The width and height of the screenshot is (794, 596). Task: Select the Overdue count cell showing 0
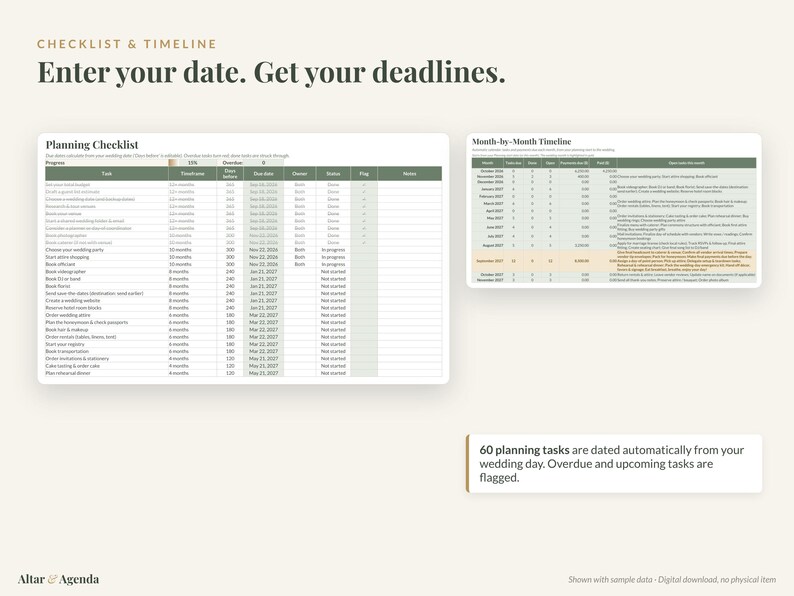click(x=263, y=163)
